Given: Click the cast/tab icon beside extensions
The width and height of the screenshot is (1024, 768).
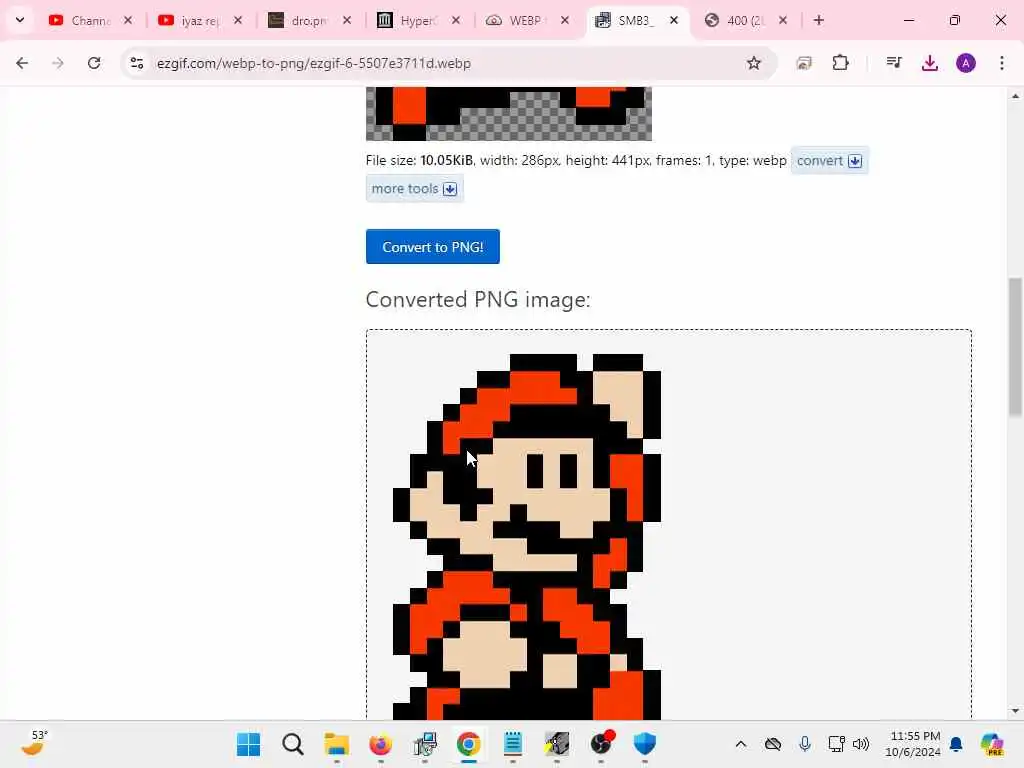Looking at the screenshot, I should 804,63.
